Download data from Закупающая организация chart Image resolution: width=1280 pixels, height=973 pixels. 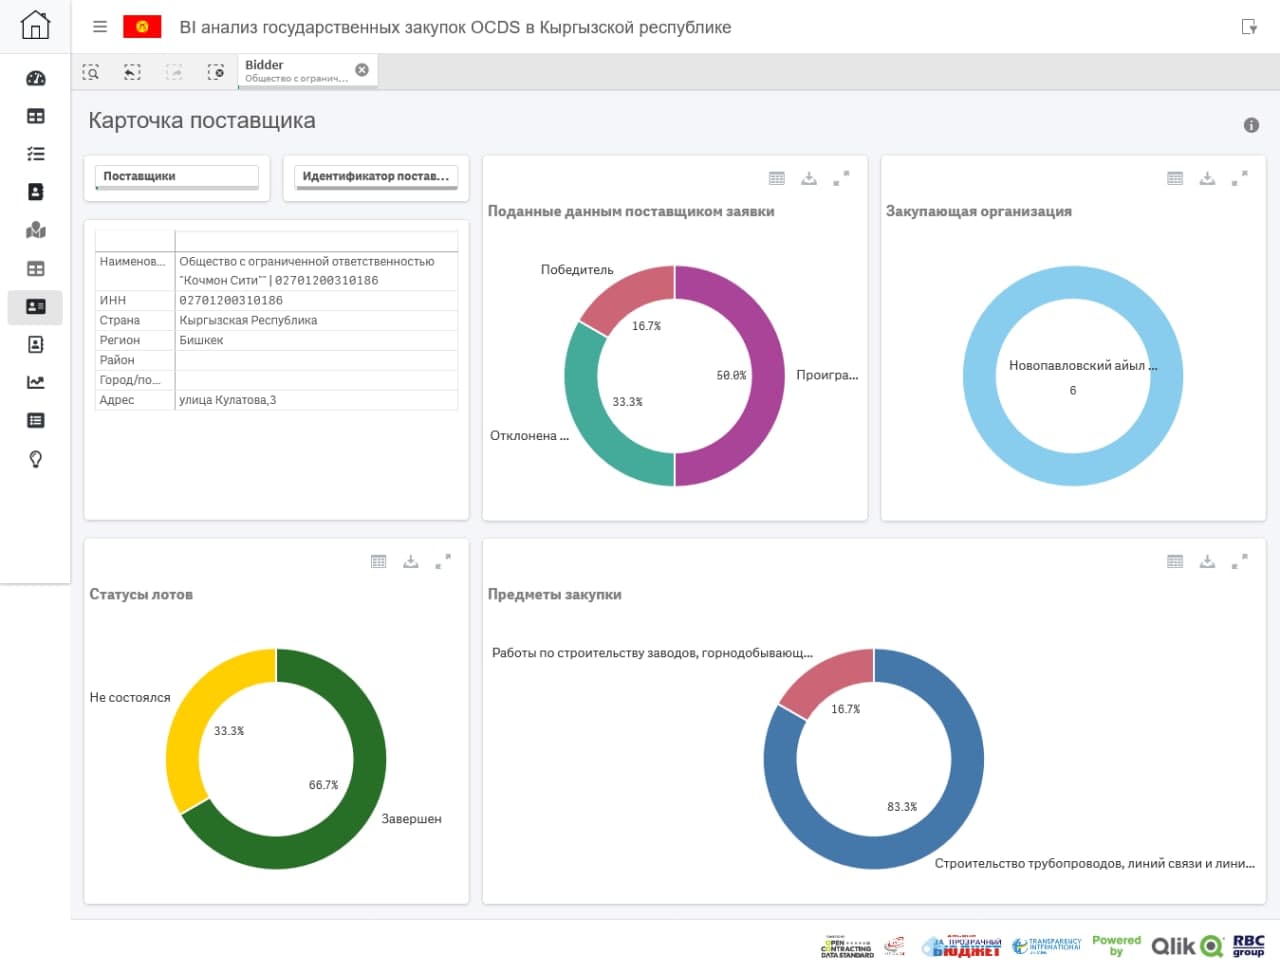(x=1207, y=178)
